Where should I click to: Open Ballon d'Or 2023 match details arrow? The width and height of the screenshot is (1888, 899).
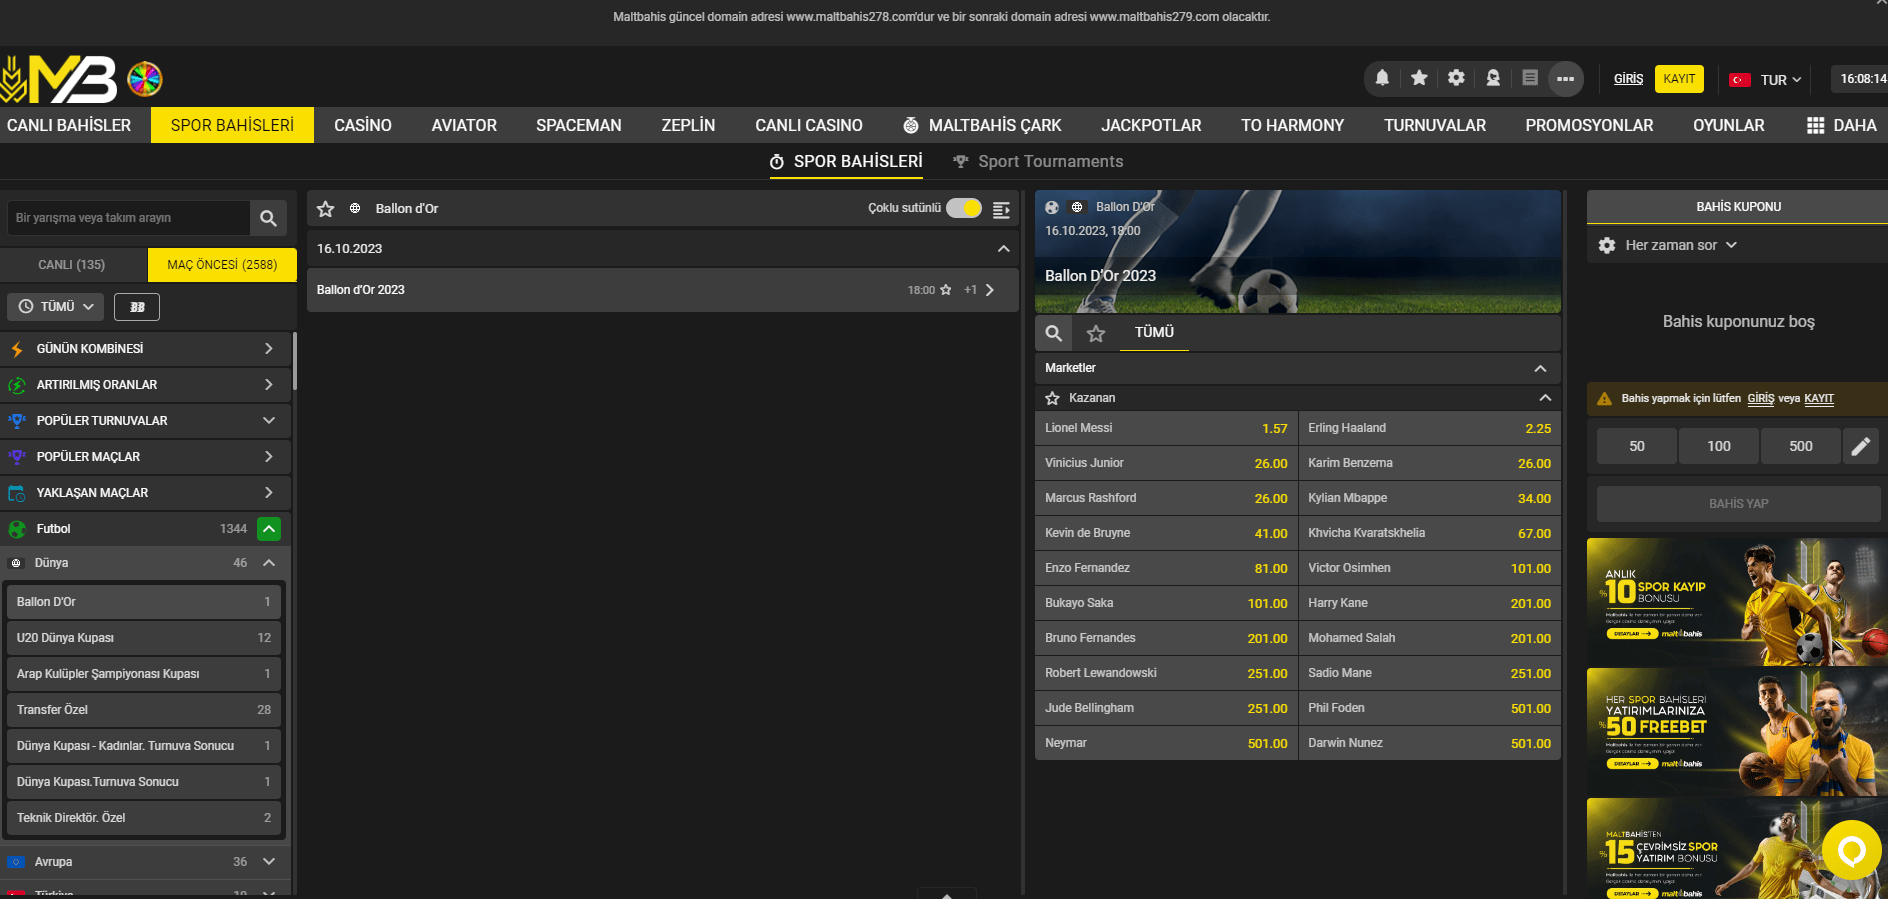(990, 290)
